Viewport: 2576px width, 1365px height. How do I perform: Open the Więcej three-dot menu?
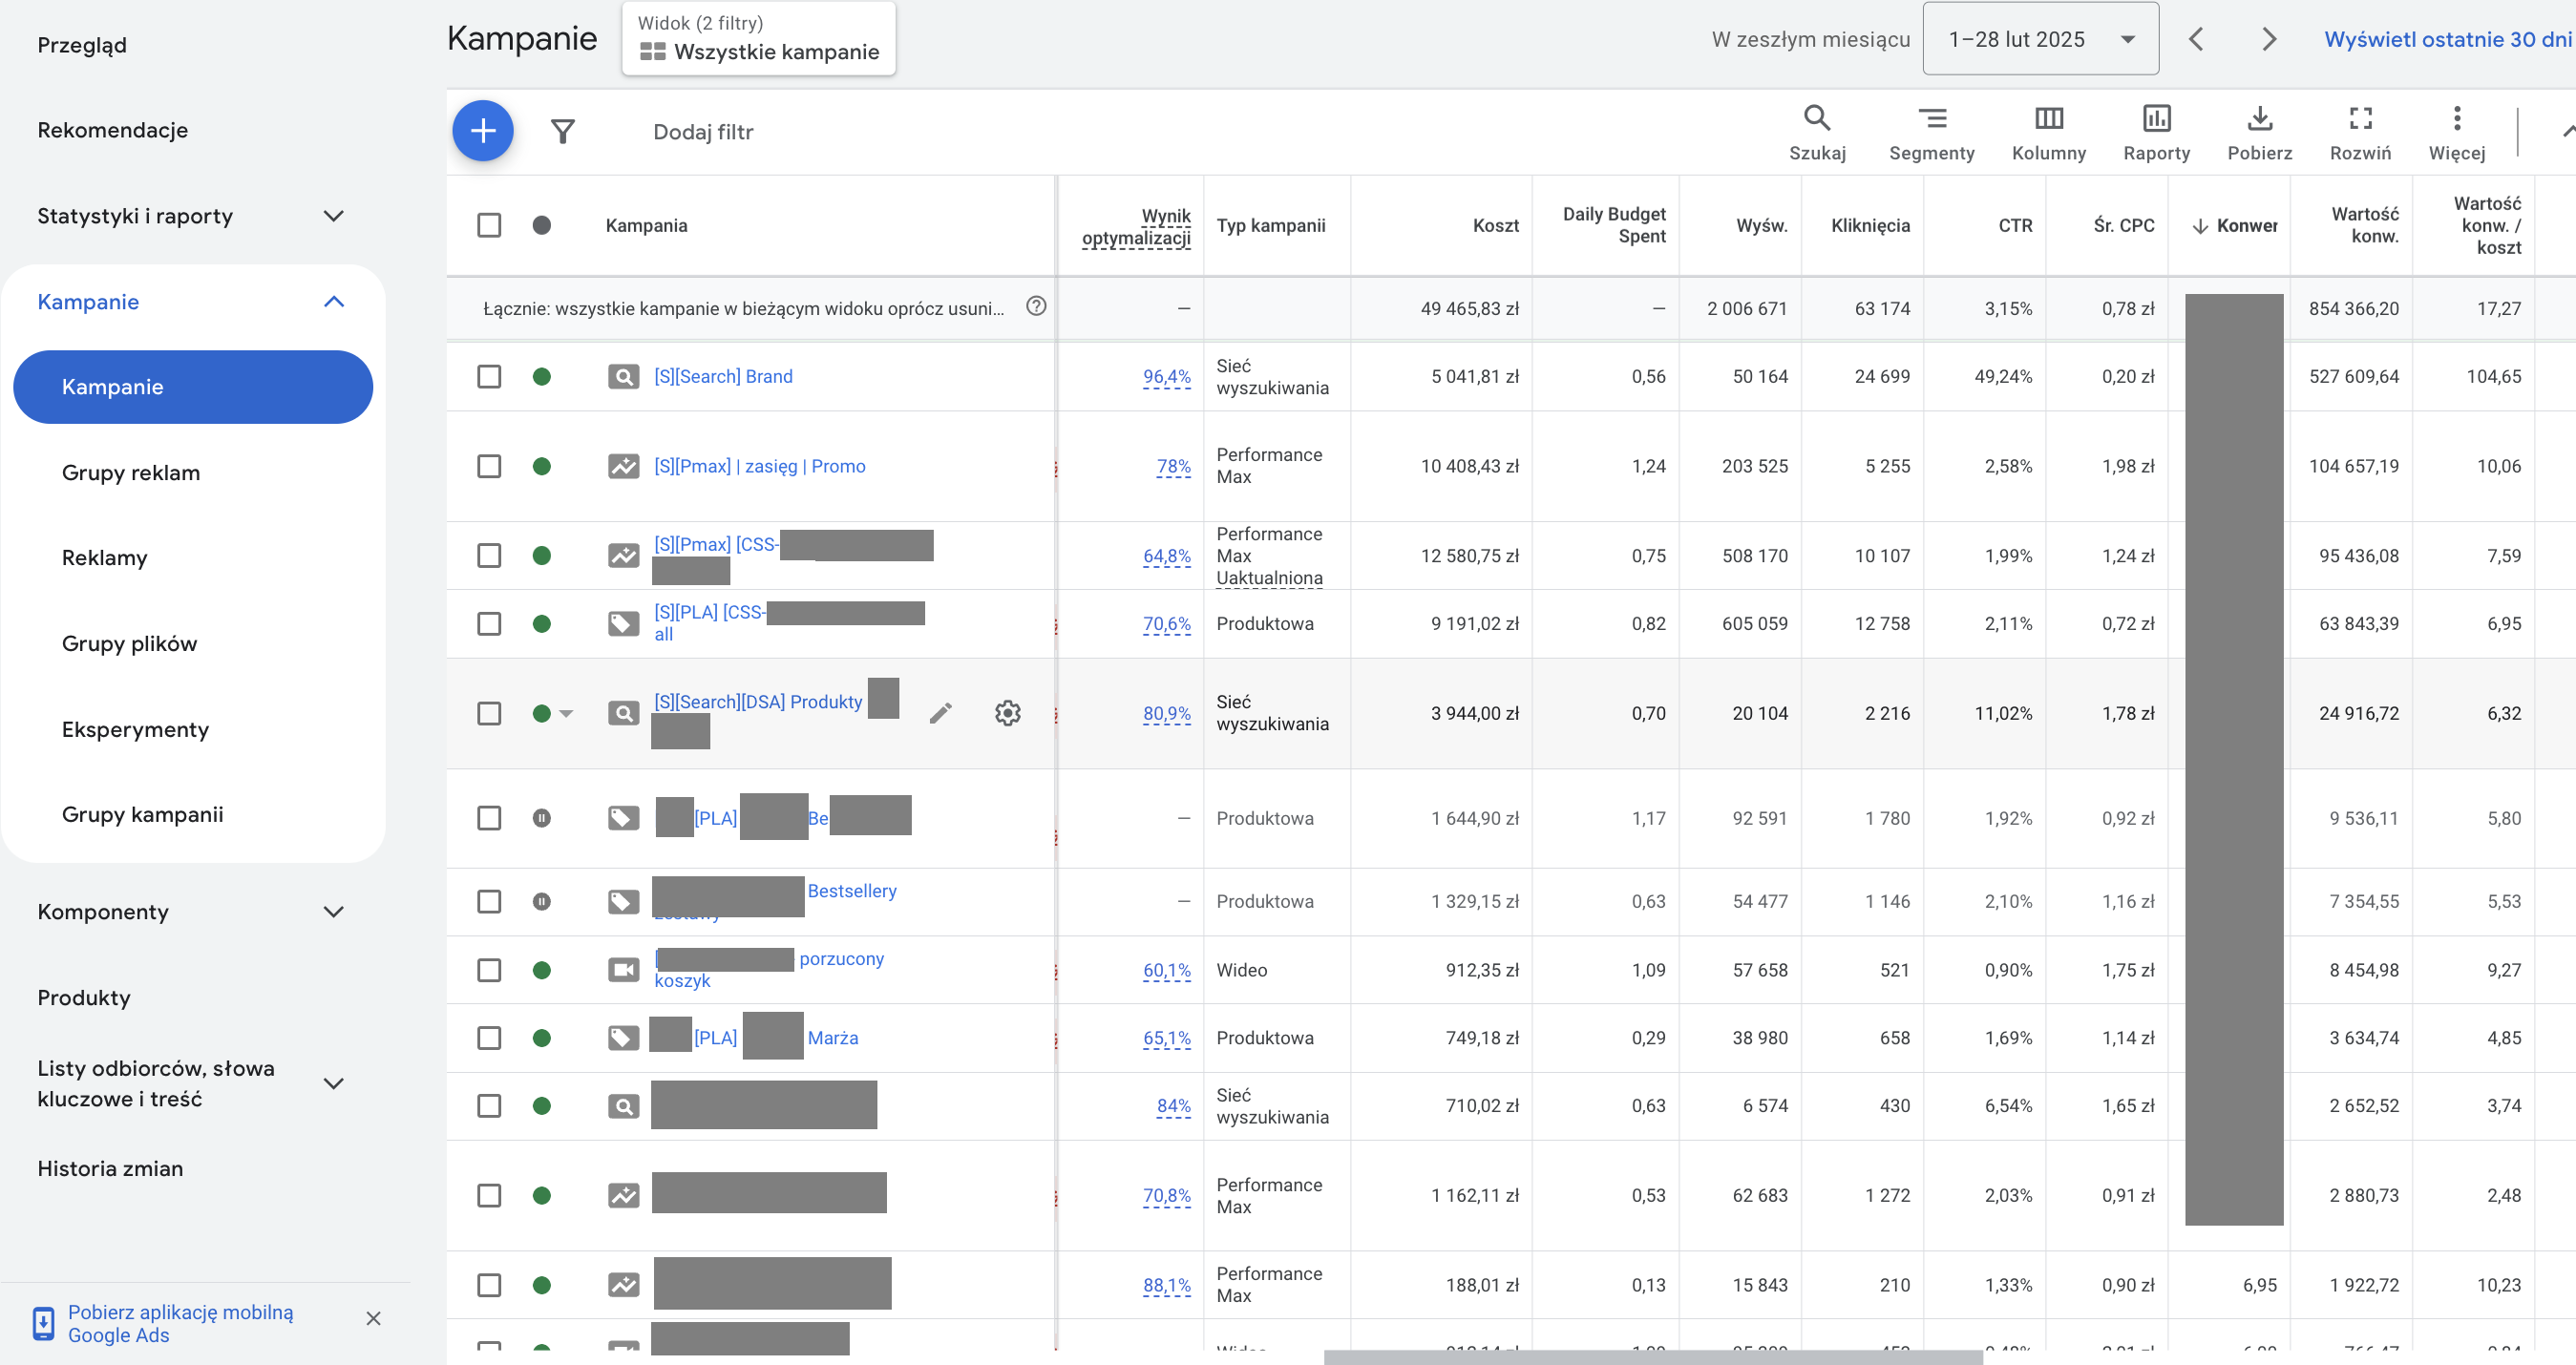point(2456,132)
